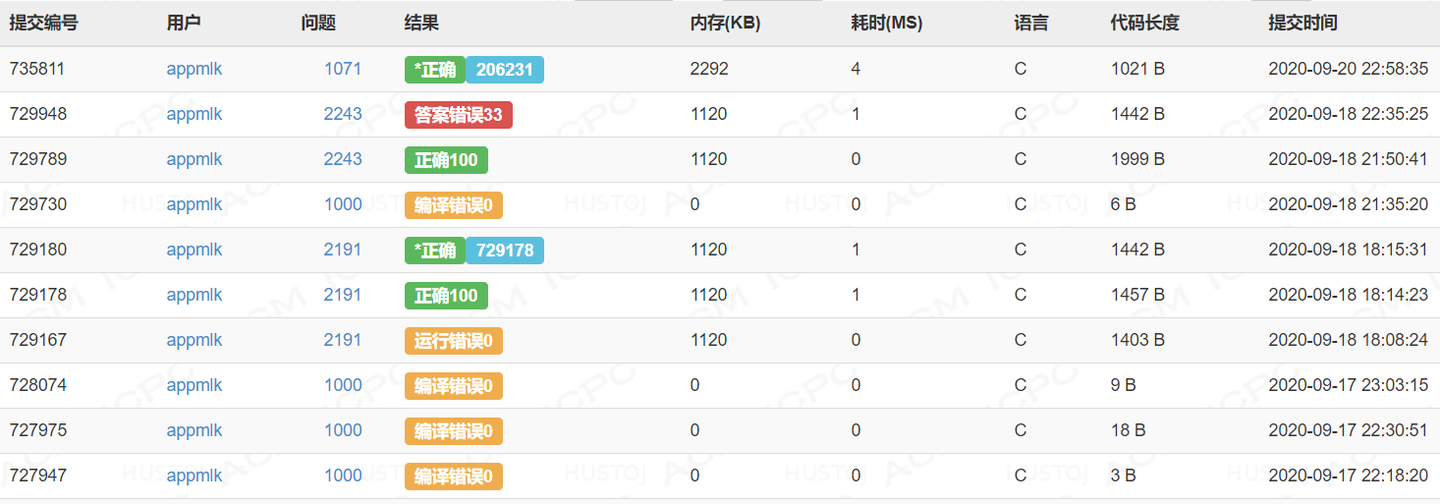Screen dimensions: 1440x504
Task: Click the 结果 column header
Action: [x=421, y=23]
